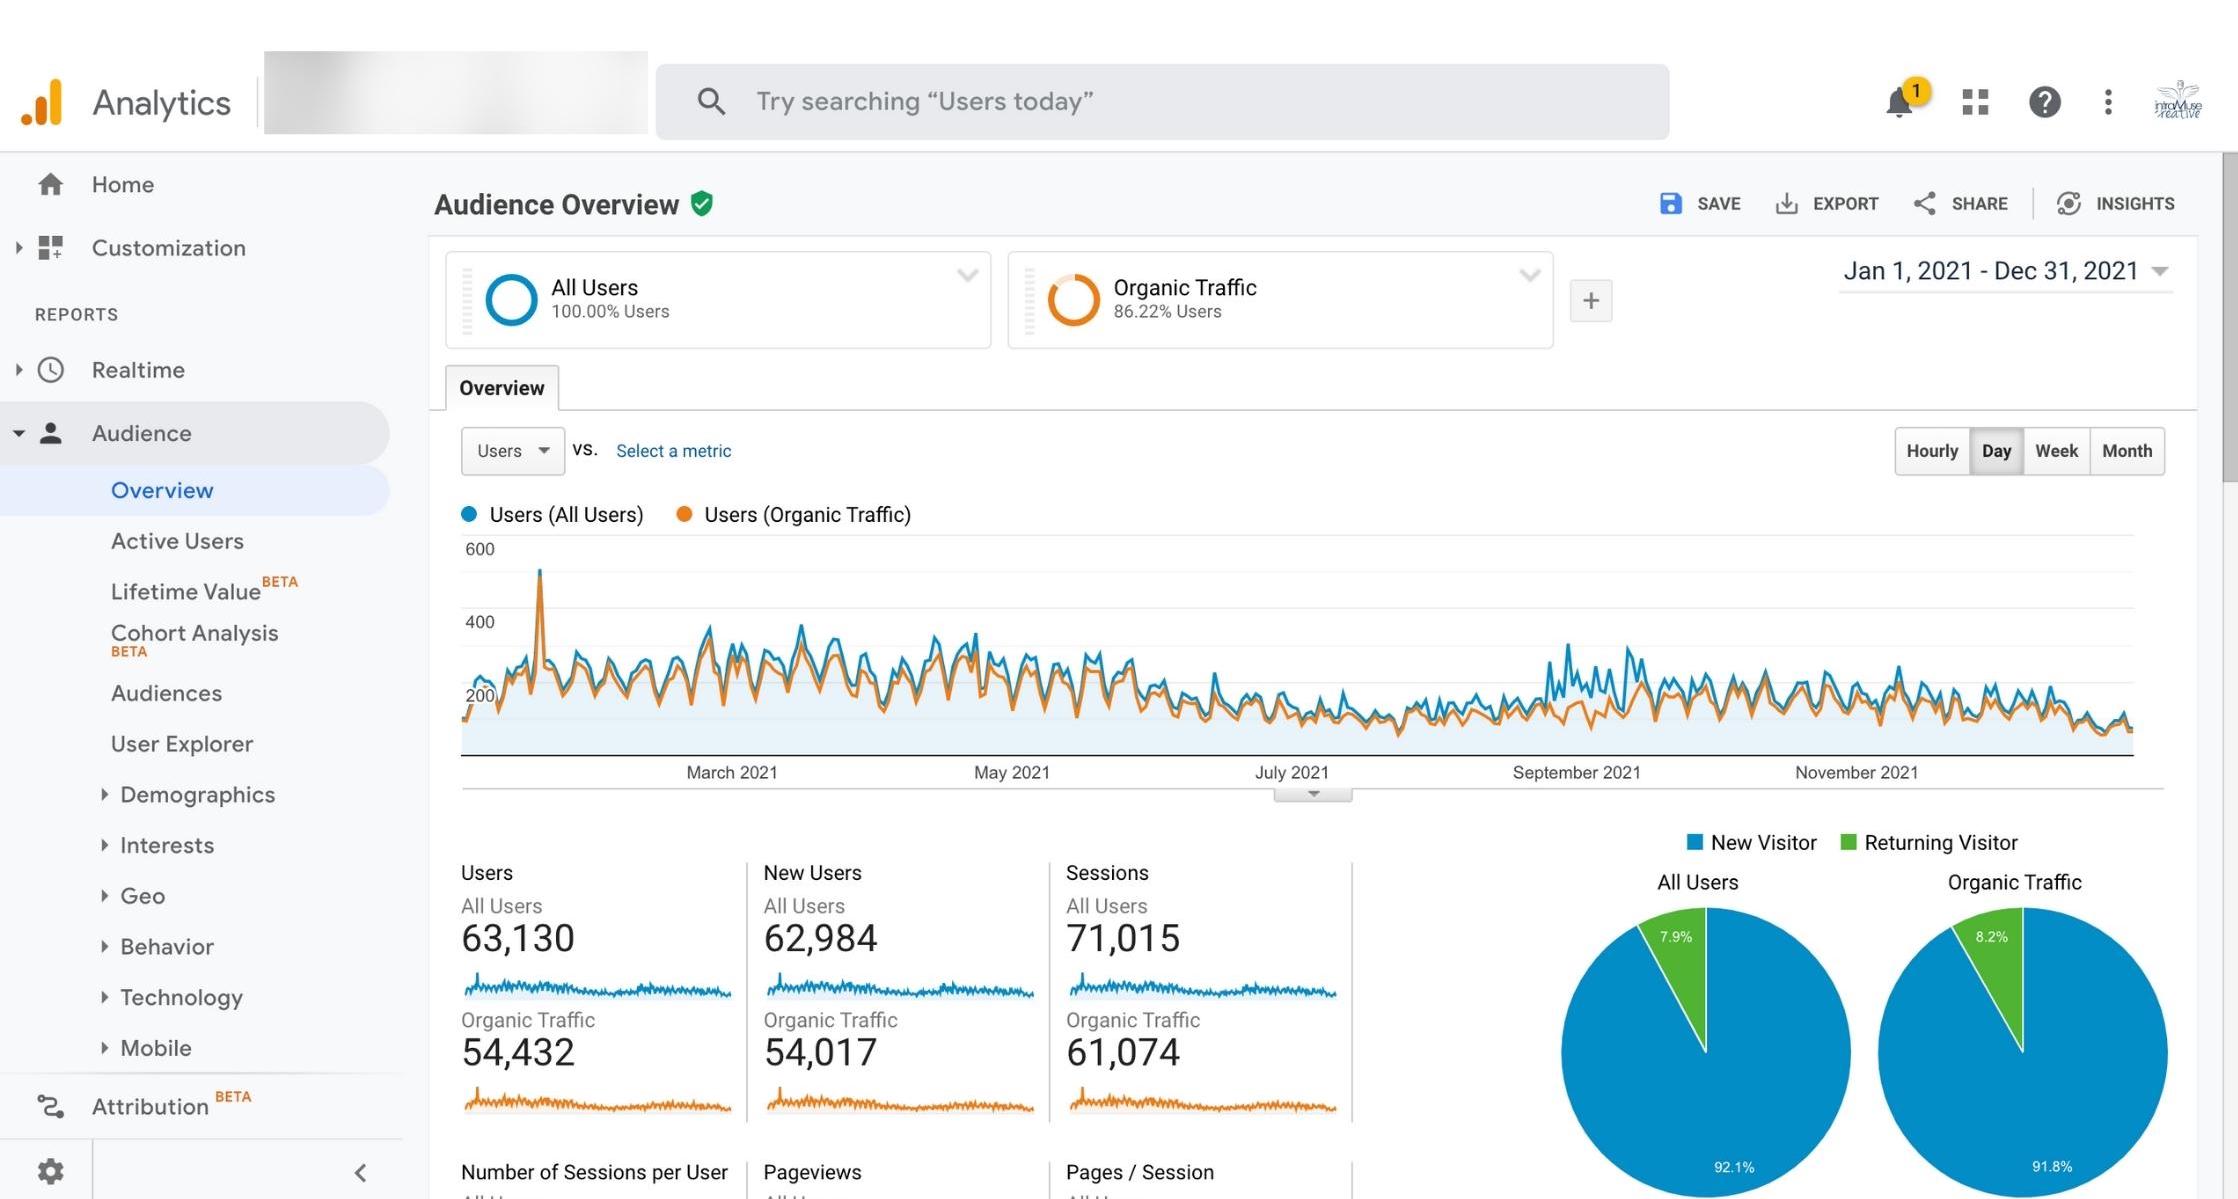Screen dimensions: 2238x1199
Task: Click the Audience Overview menu item
Action: click(161, 490)
